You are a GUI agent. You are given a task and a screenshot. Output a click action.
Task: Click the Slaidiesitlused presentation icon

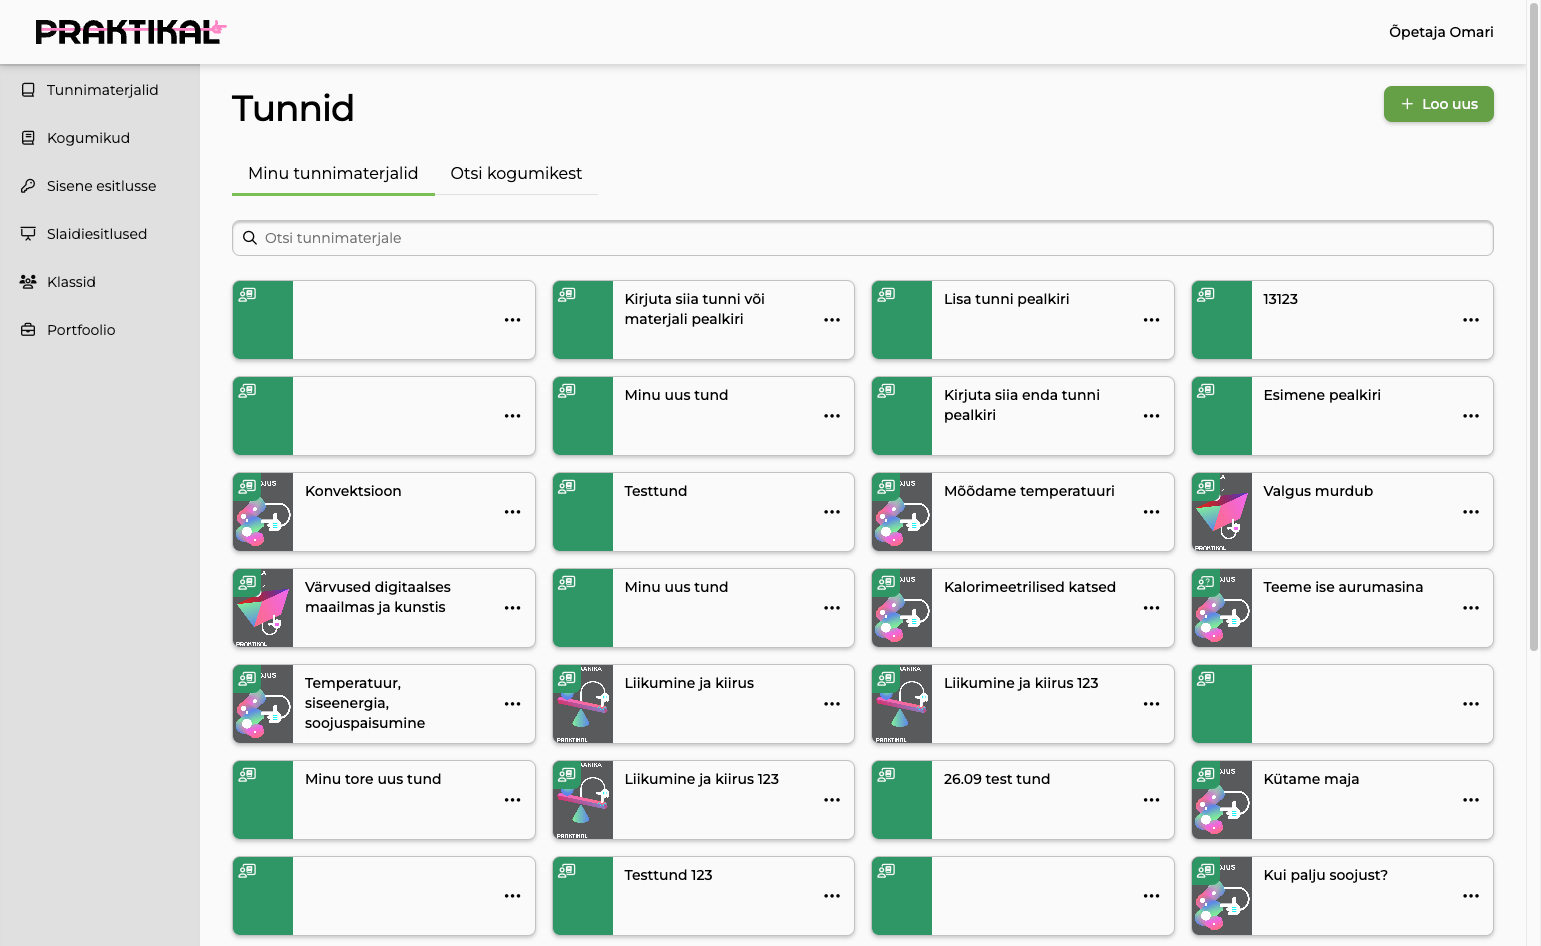(28, 234)
